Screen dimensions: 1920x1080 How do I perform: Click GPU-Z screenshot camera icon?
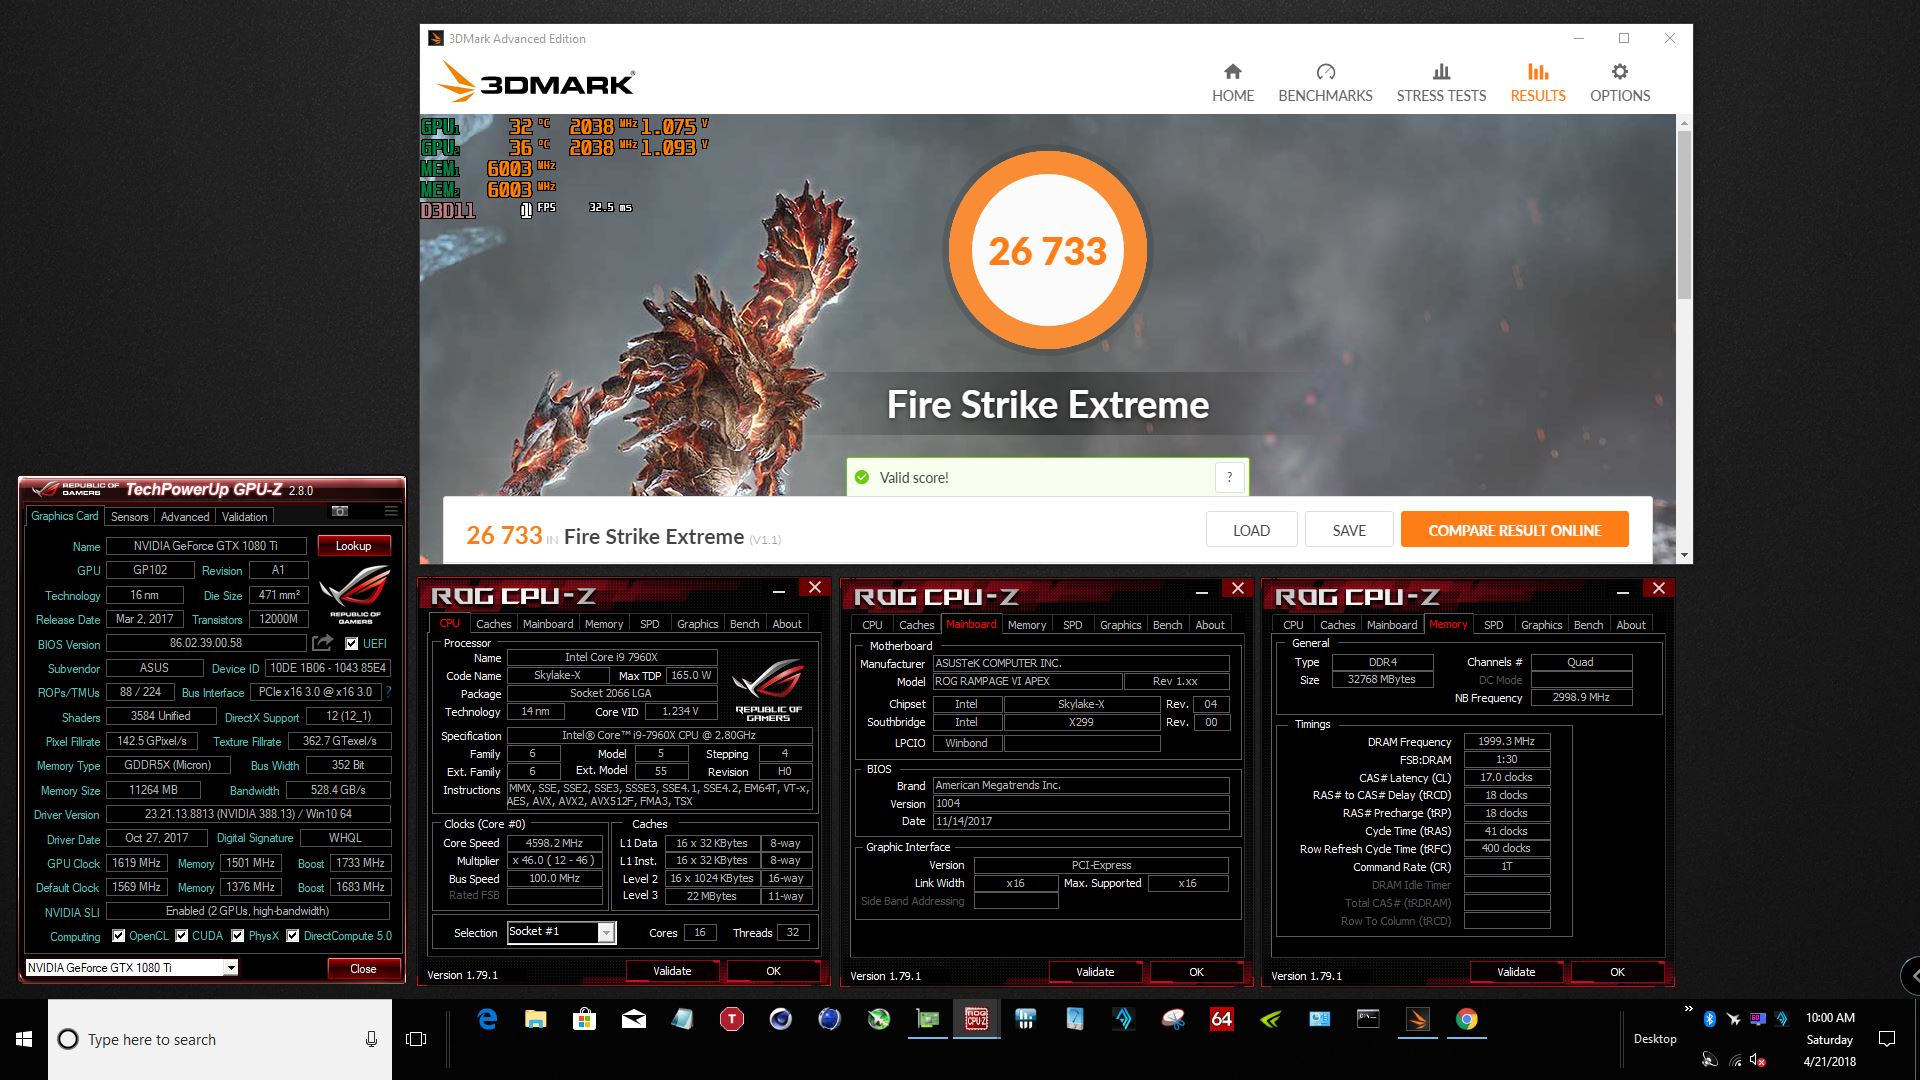[x=340, y=511]
